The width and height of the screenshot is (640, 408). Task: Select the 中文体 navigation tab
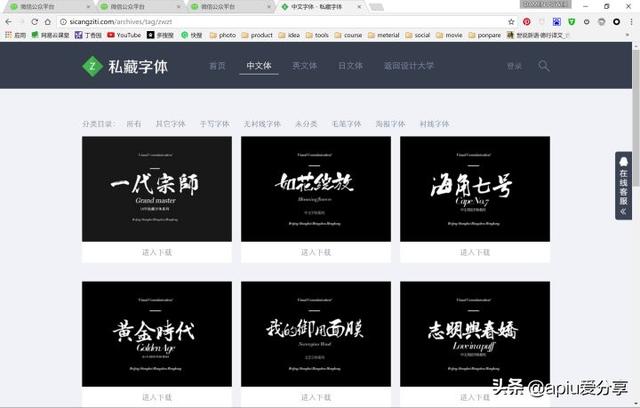259,66
